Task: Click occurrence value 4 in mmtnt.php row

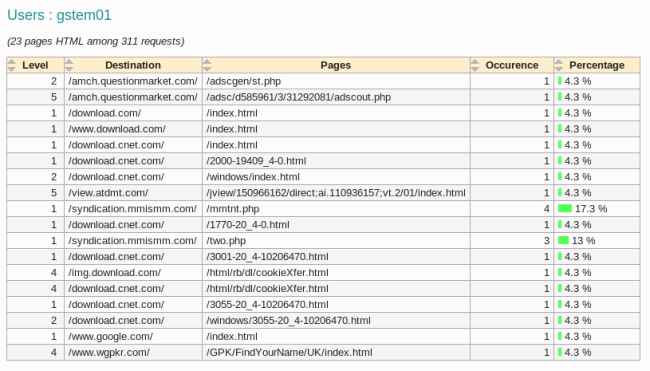Action: [x=546, y=209]
